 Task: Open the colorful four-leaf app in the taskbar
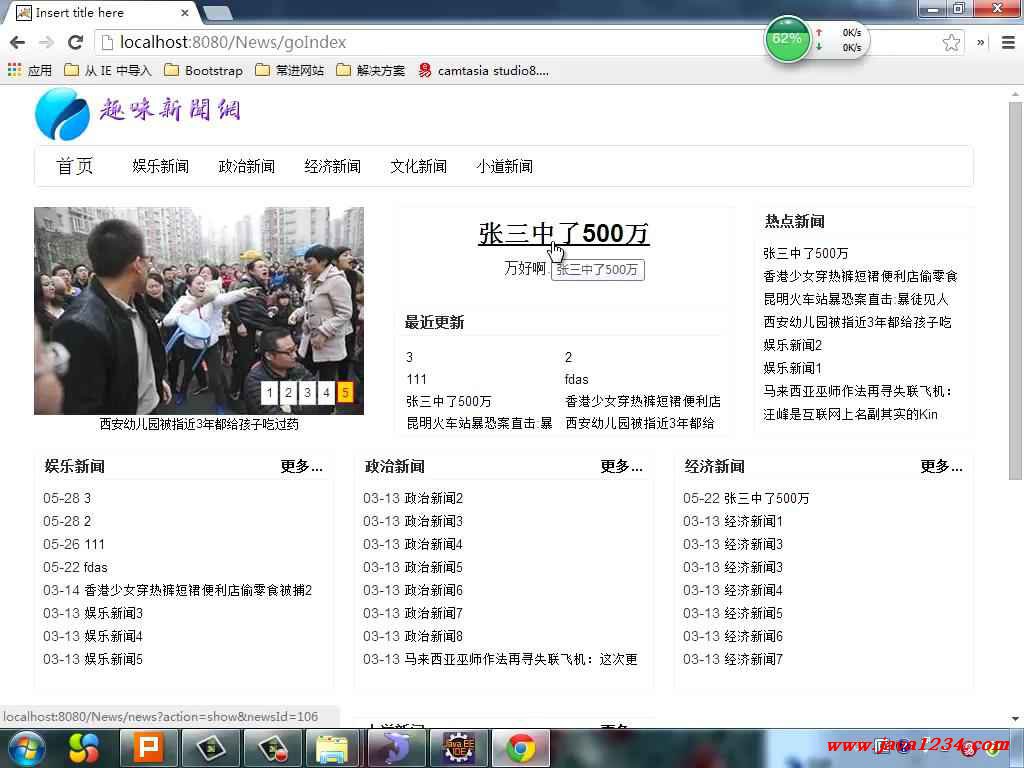click(x=84, y=748)
